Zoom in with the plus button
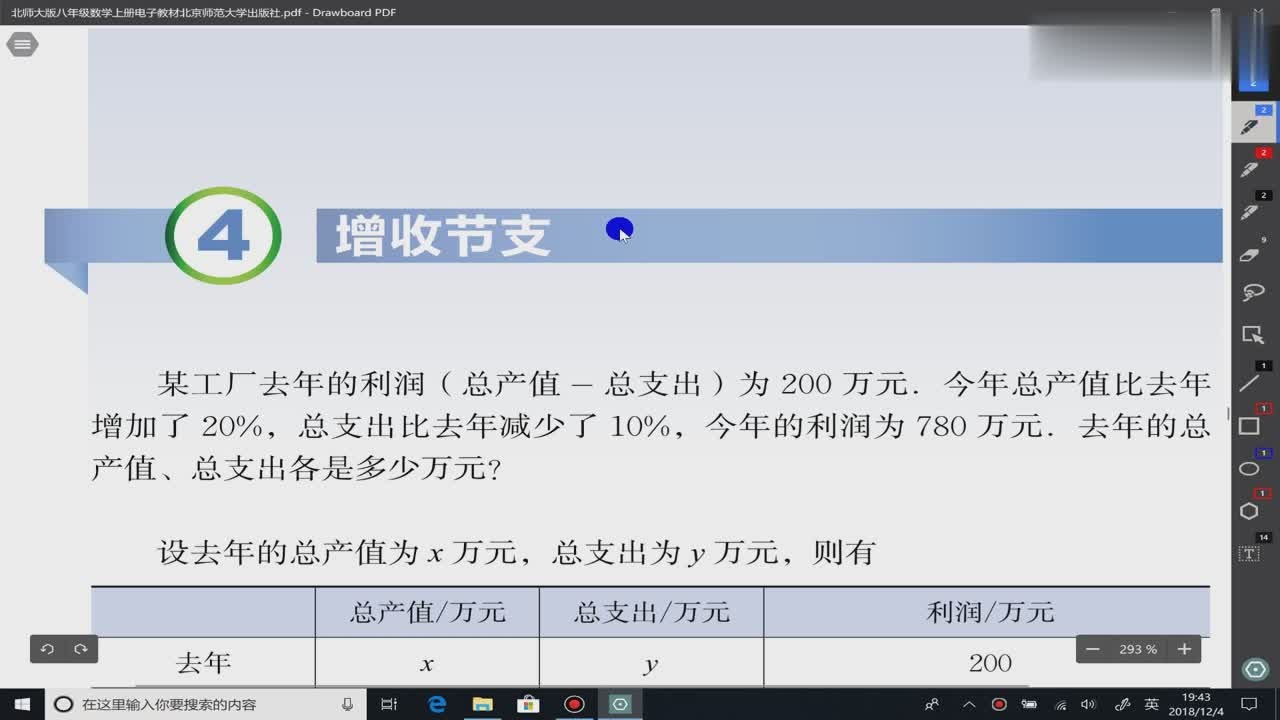Viewport: 1280px width, 720px height. (x=1184, y=649)
